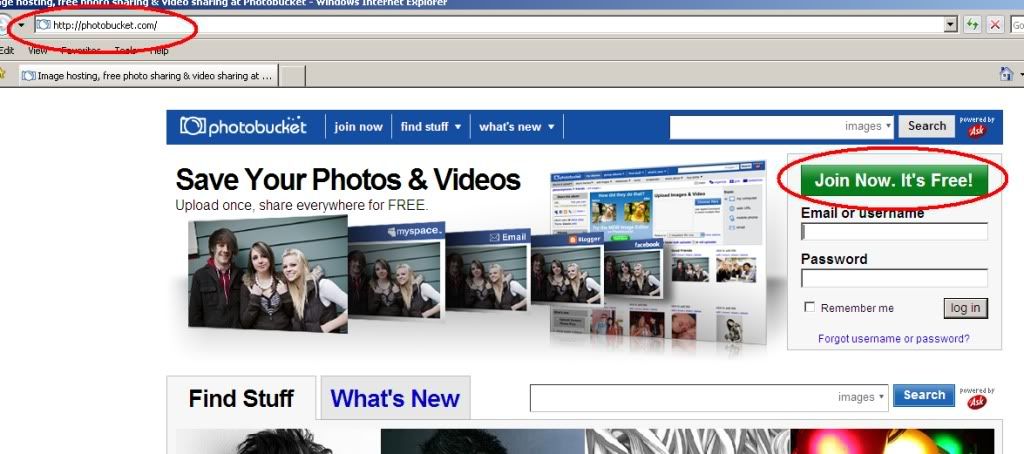The width and height of the screenshot is (1024, 454).
Task: Open the Favorites menu
Action: click(81, 50)
